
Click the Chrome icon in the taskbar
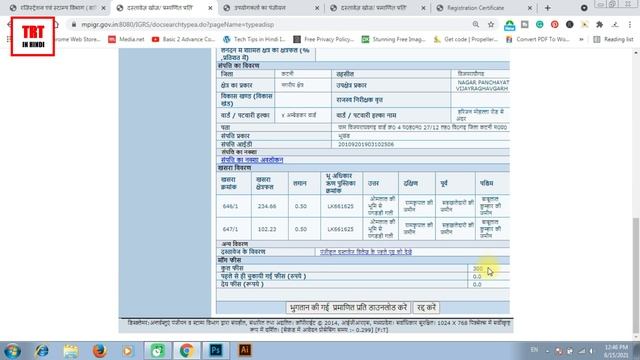coord(187,351)
